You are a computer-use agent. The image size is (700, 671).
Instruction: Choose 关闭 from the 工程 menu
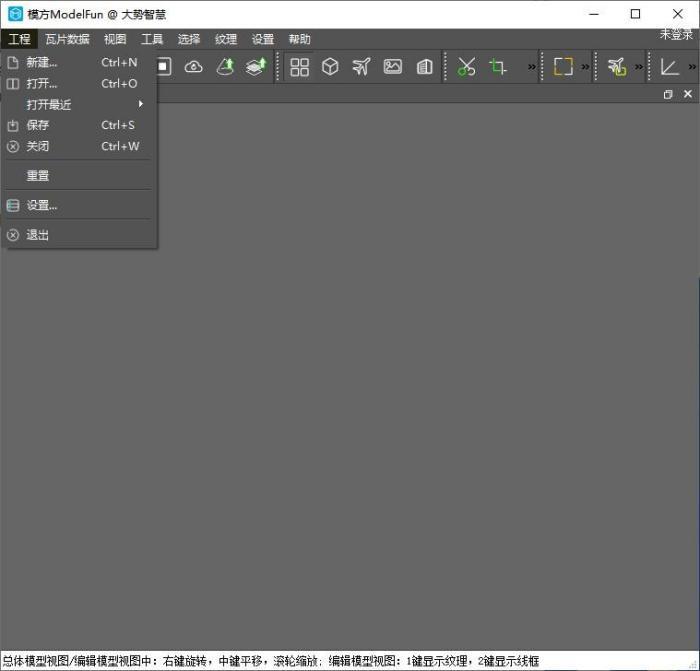click(79, 146)
